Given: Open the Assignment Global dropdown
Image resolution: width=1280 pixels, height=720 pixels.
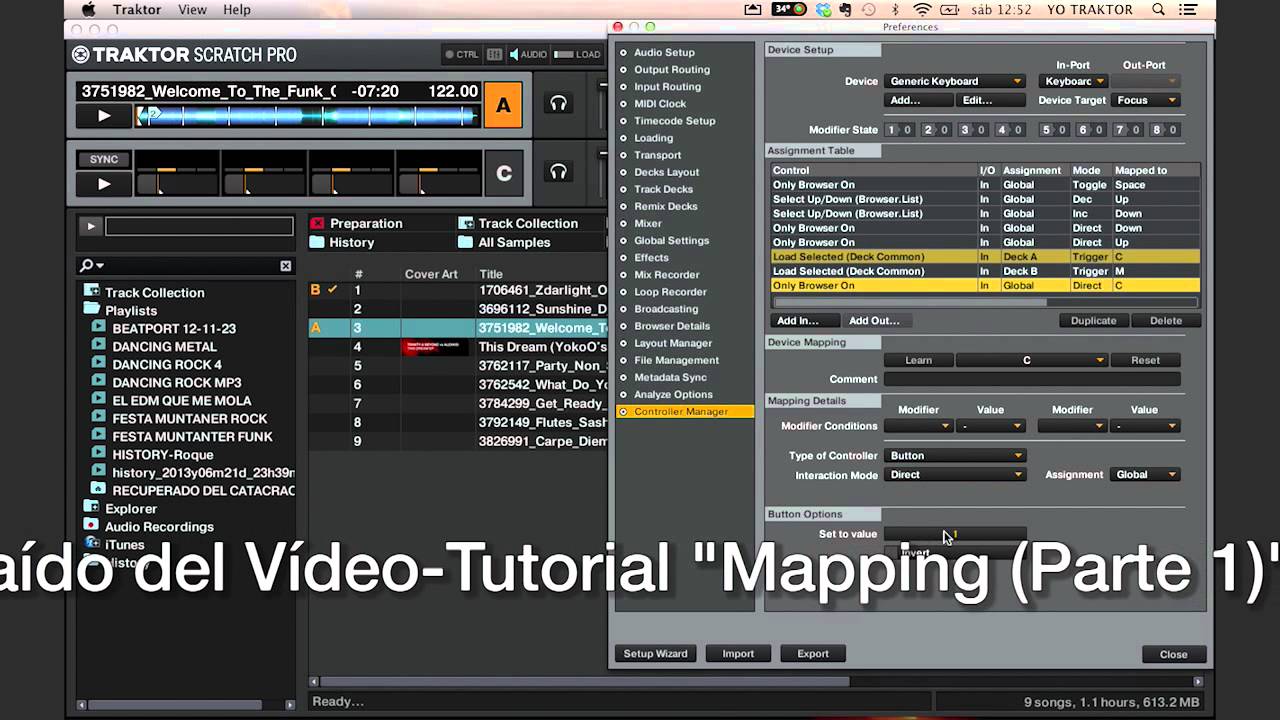Looking at the screenshot, I should [1144, 475].
